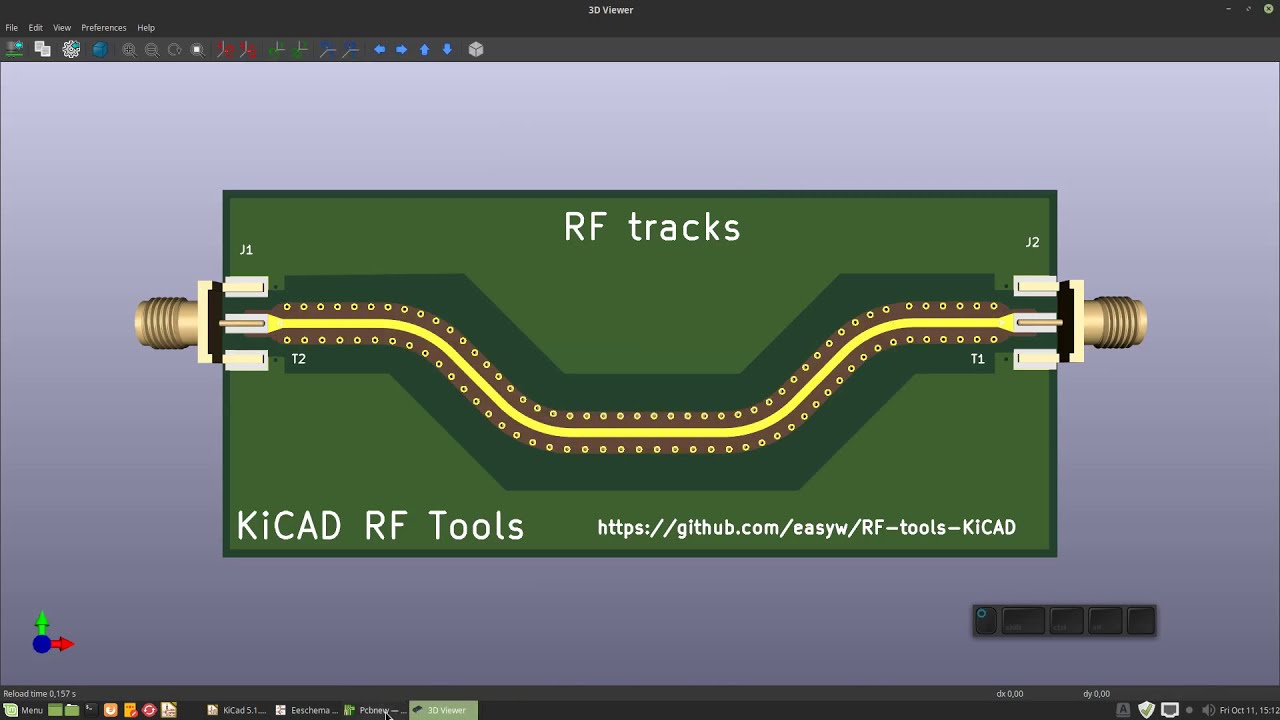Open the Help menu

146,28
